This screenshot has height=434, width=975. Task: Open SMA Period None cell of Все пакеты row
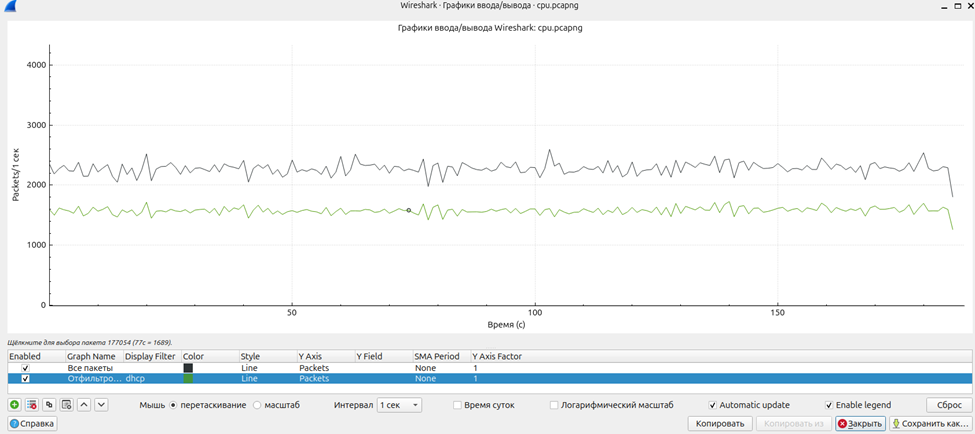[442, 368]
